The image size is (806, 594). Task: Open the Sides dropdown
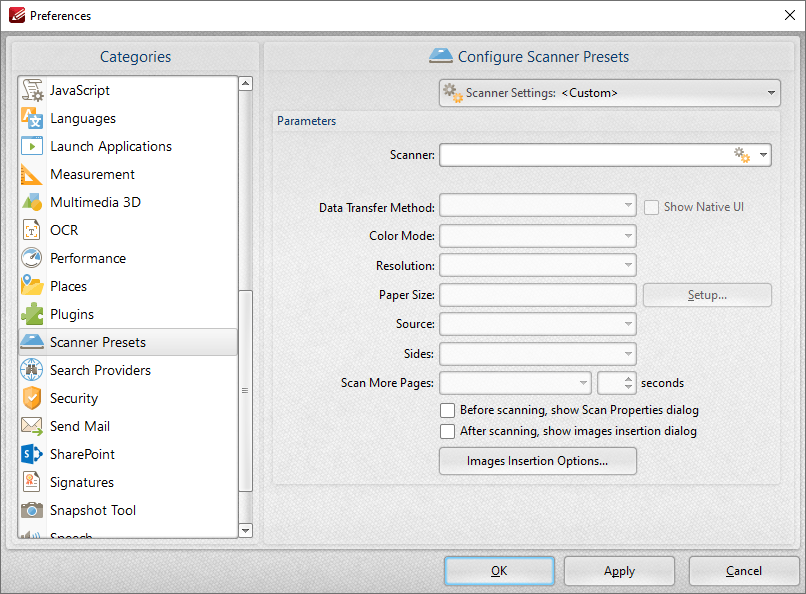click(x=538, y=354)
